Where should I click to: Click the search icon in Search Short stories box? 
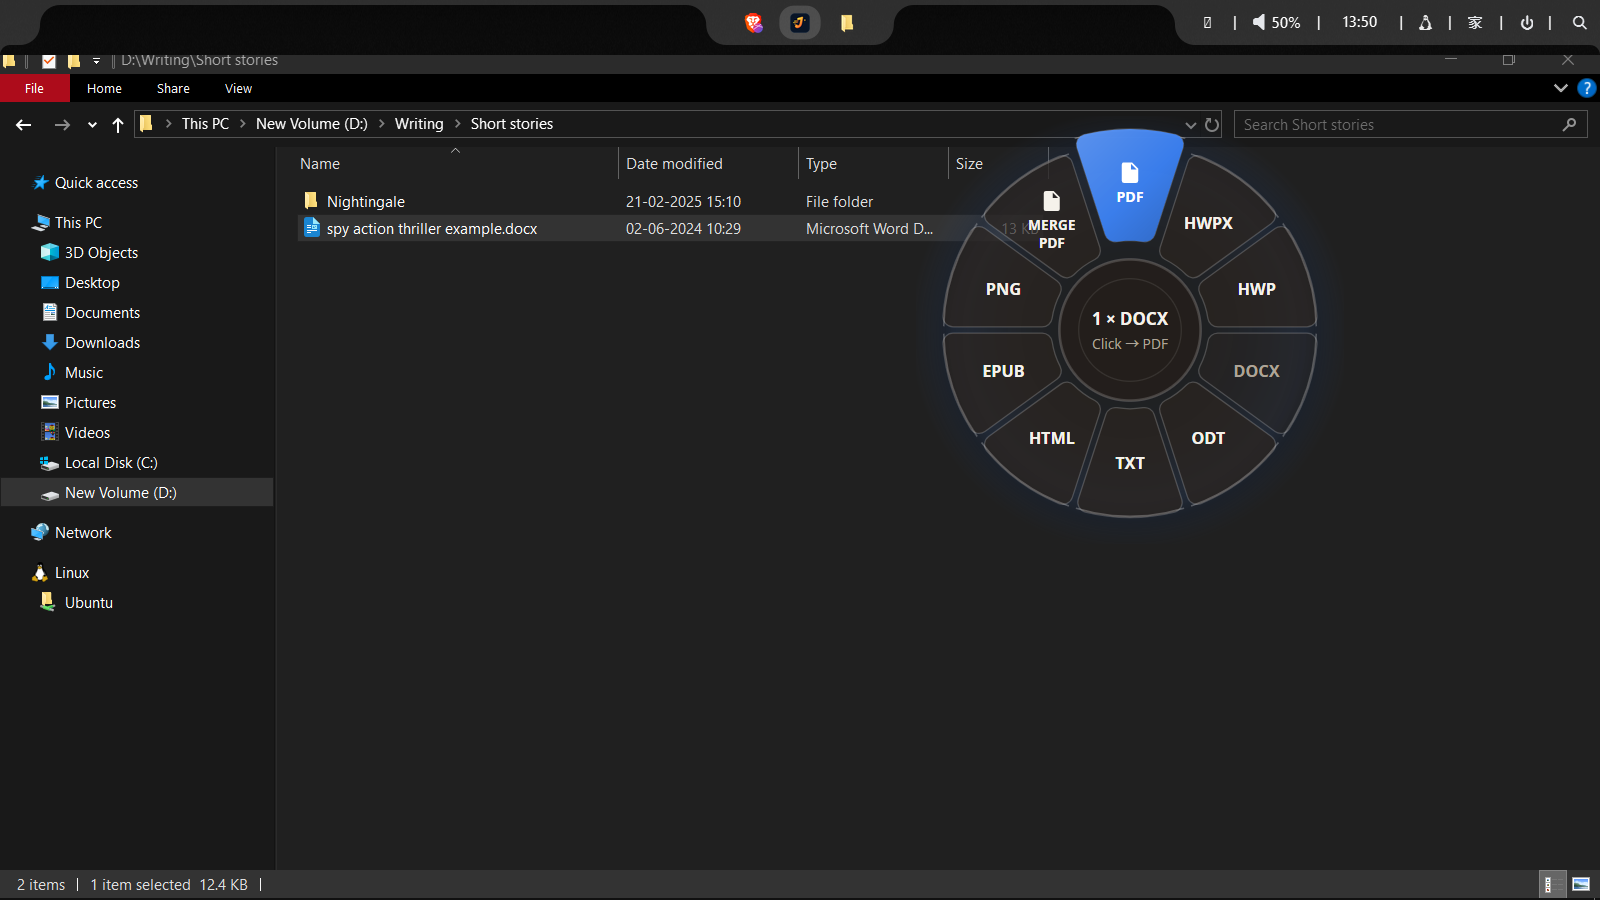tap(1569, 125)
